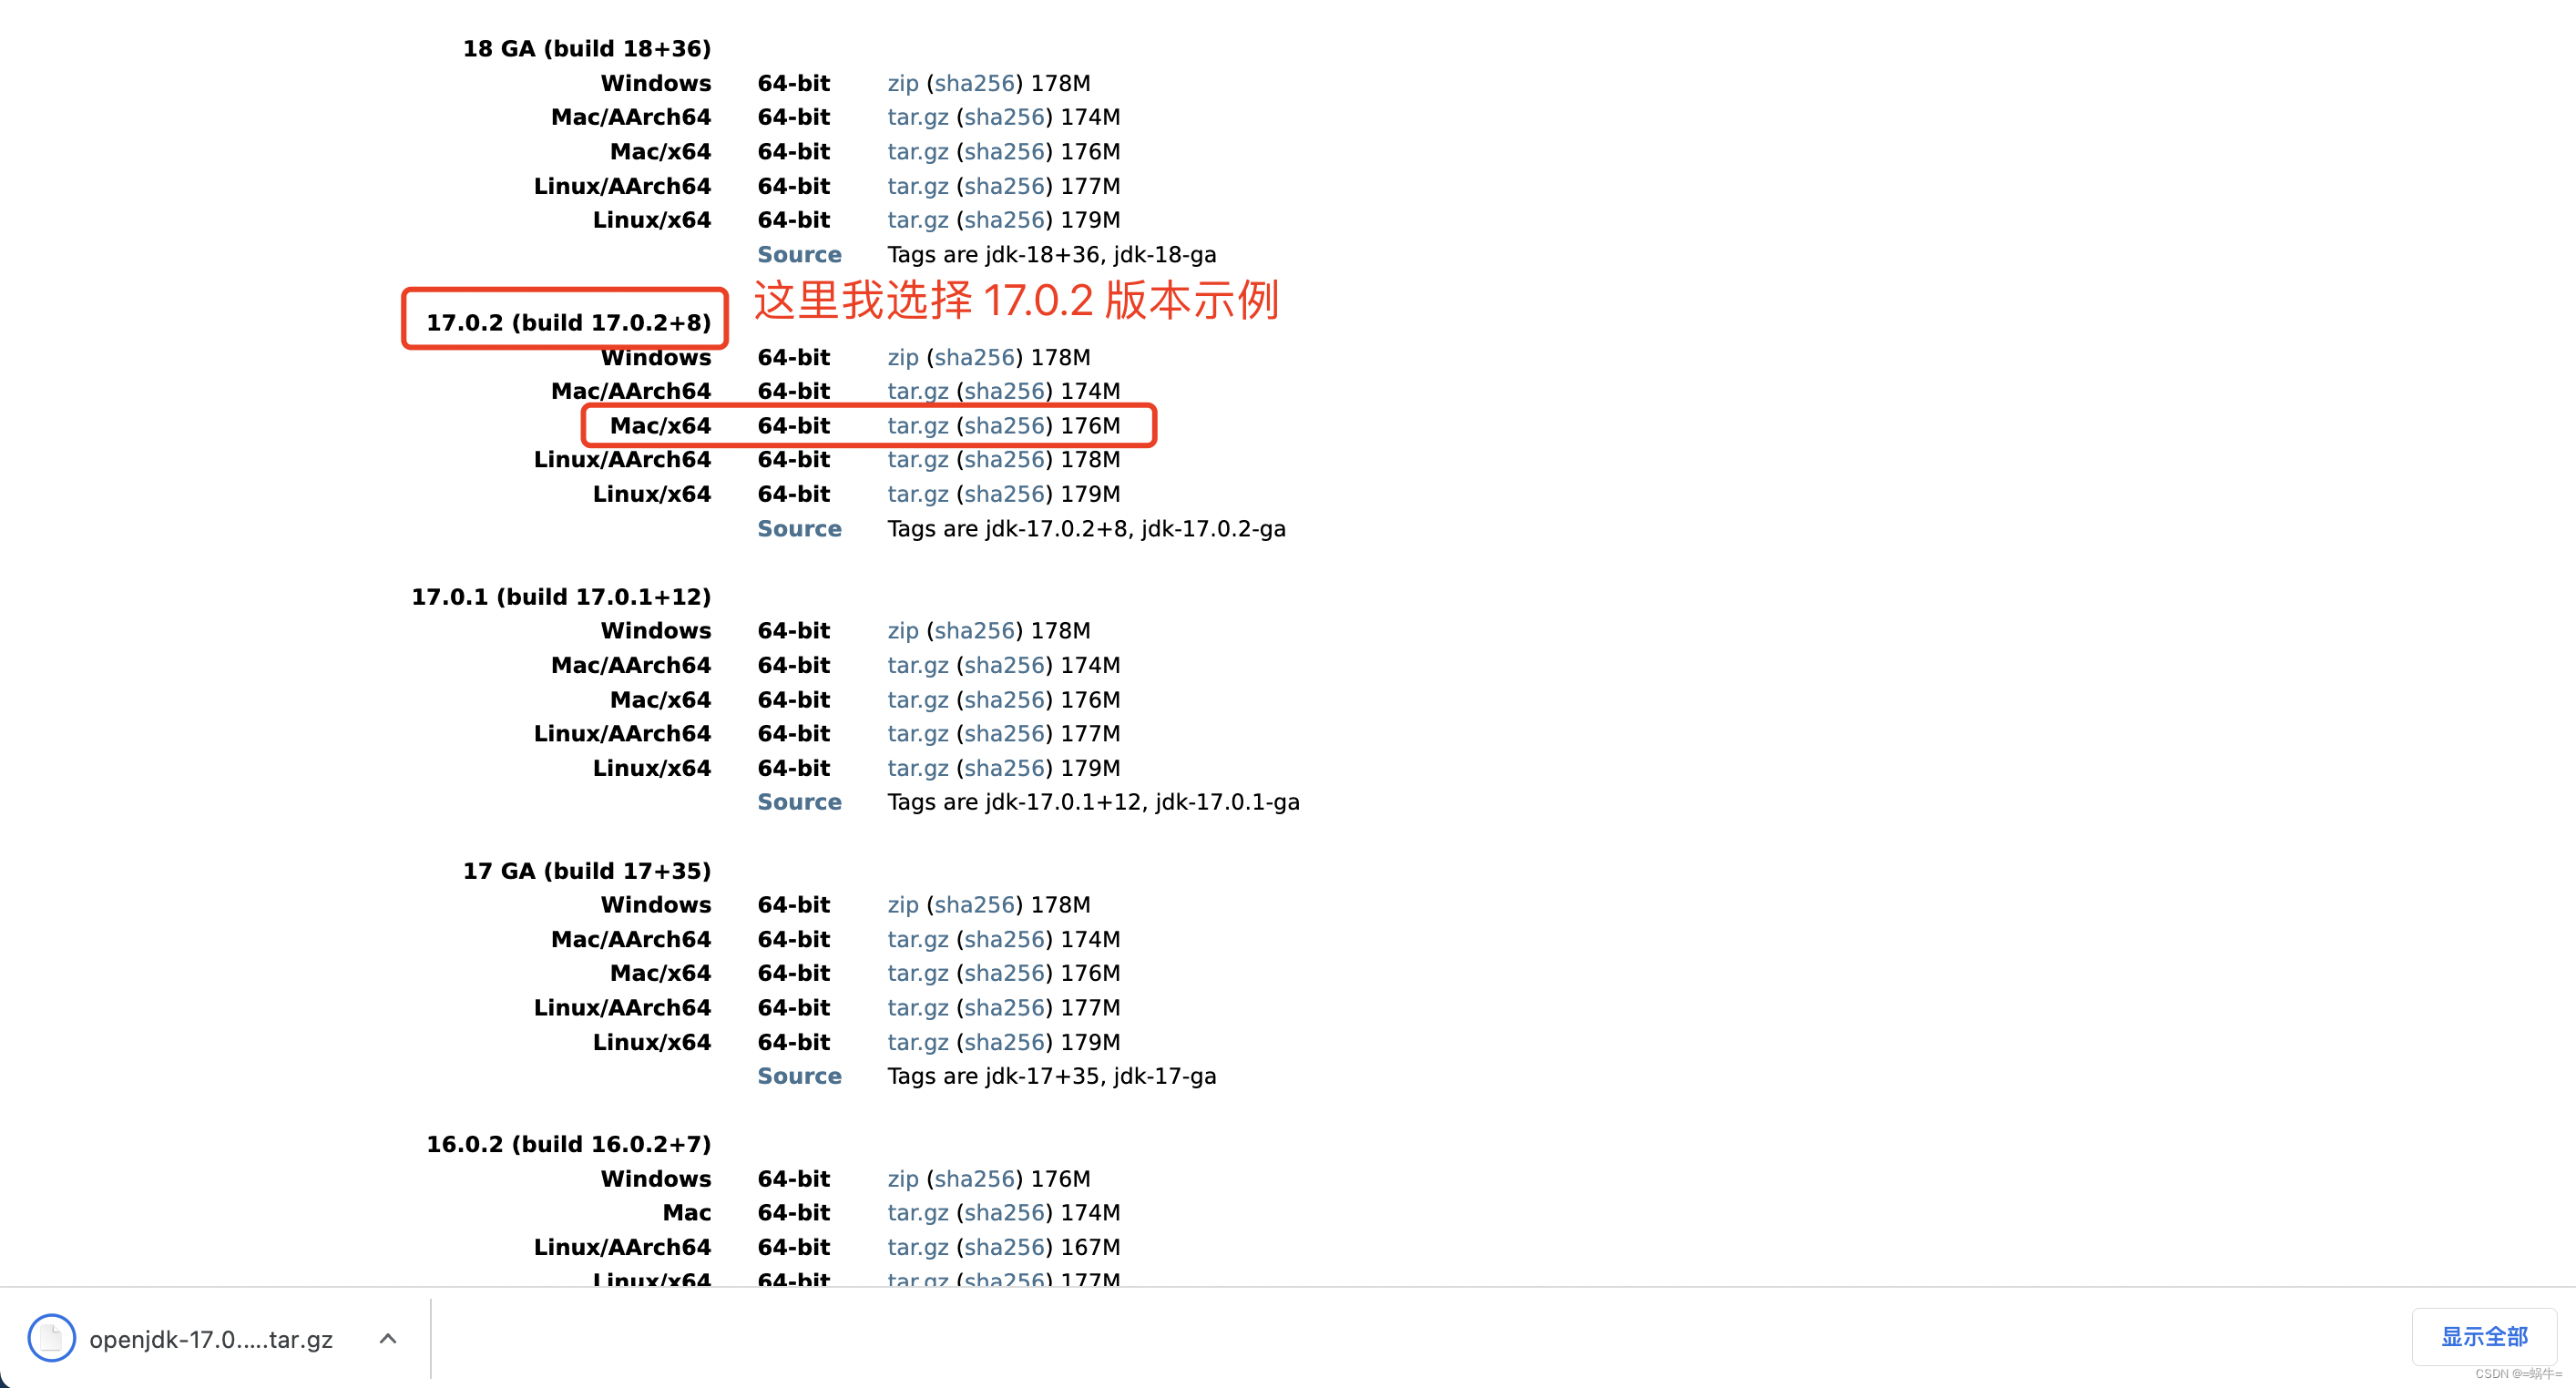2576x1388 pixels.
Task: Download 16.0.2 Windows zip file
Action: 902,1179
